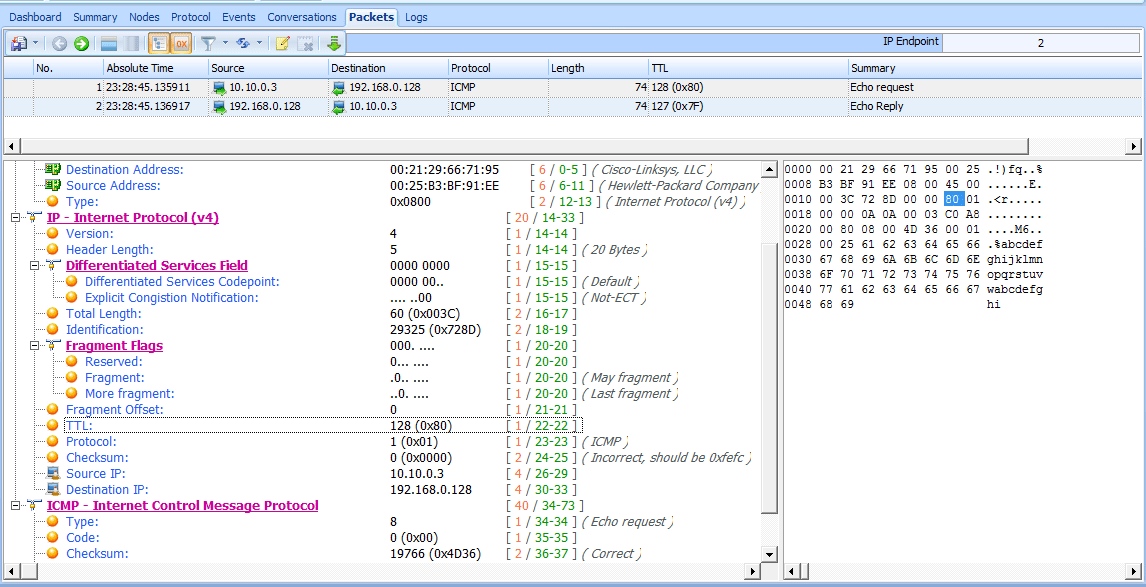The width and height of the screenshot is (1146, 587).
Task: Click the Source Address network card icon
Action: [x=53, y=186]
